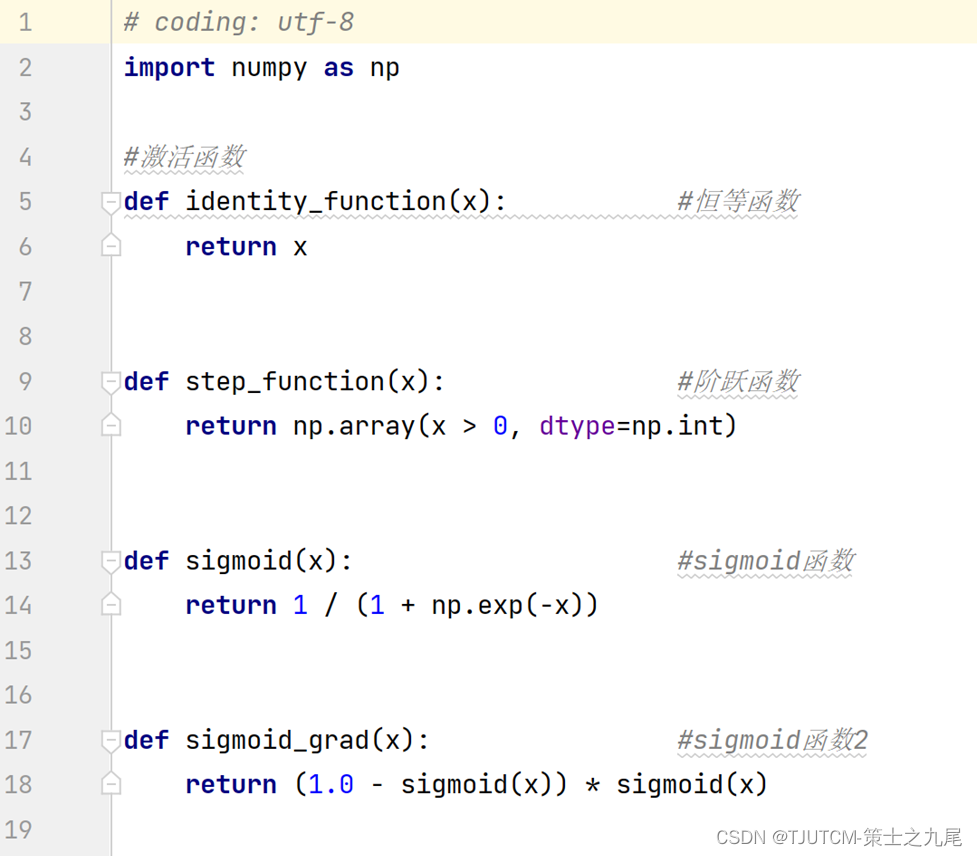977x856 pixels.
Task: Click line number 2 in the gutter
Action: (x=25, y=67)
